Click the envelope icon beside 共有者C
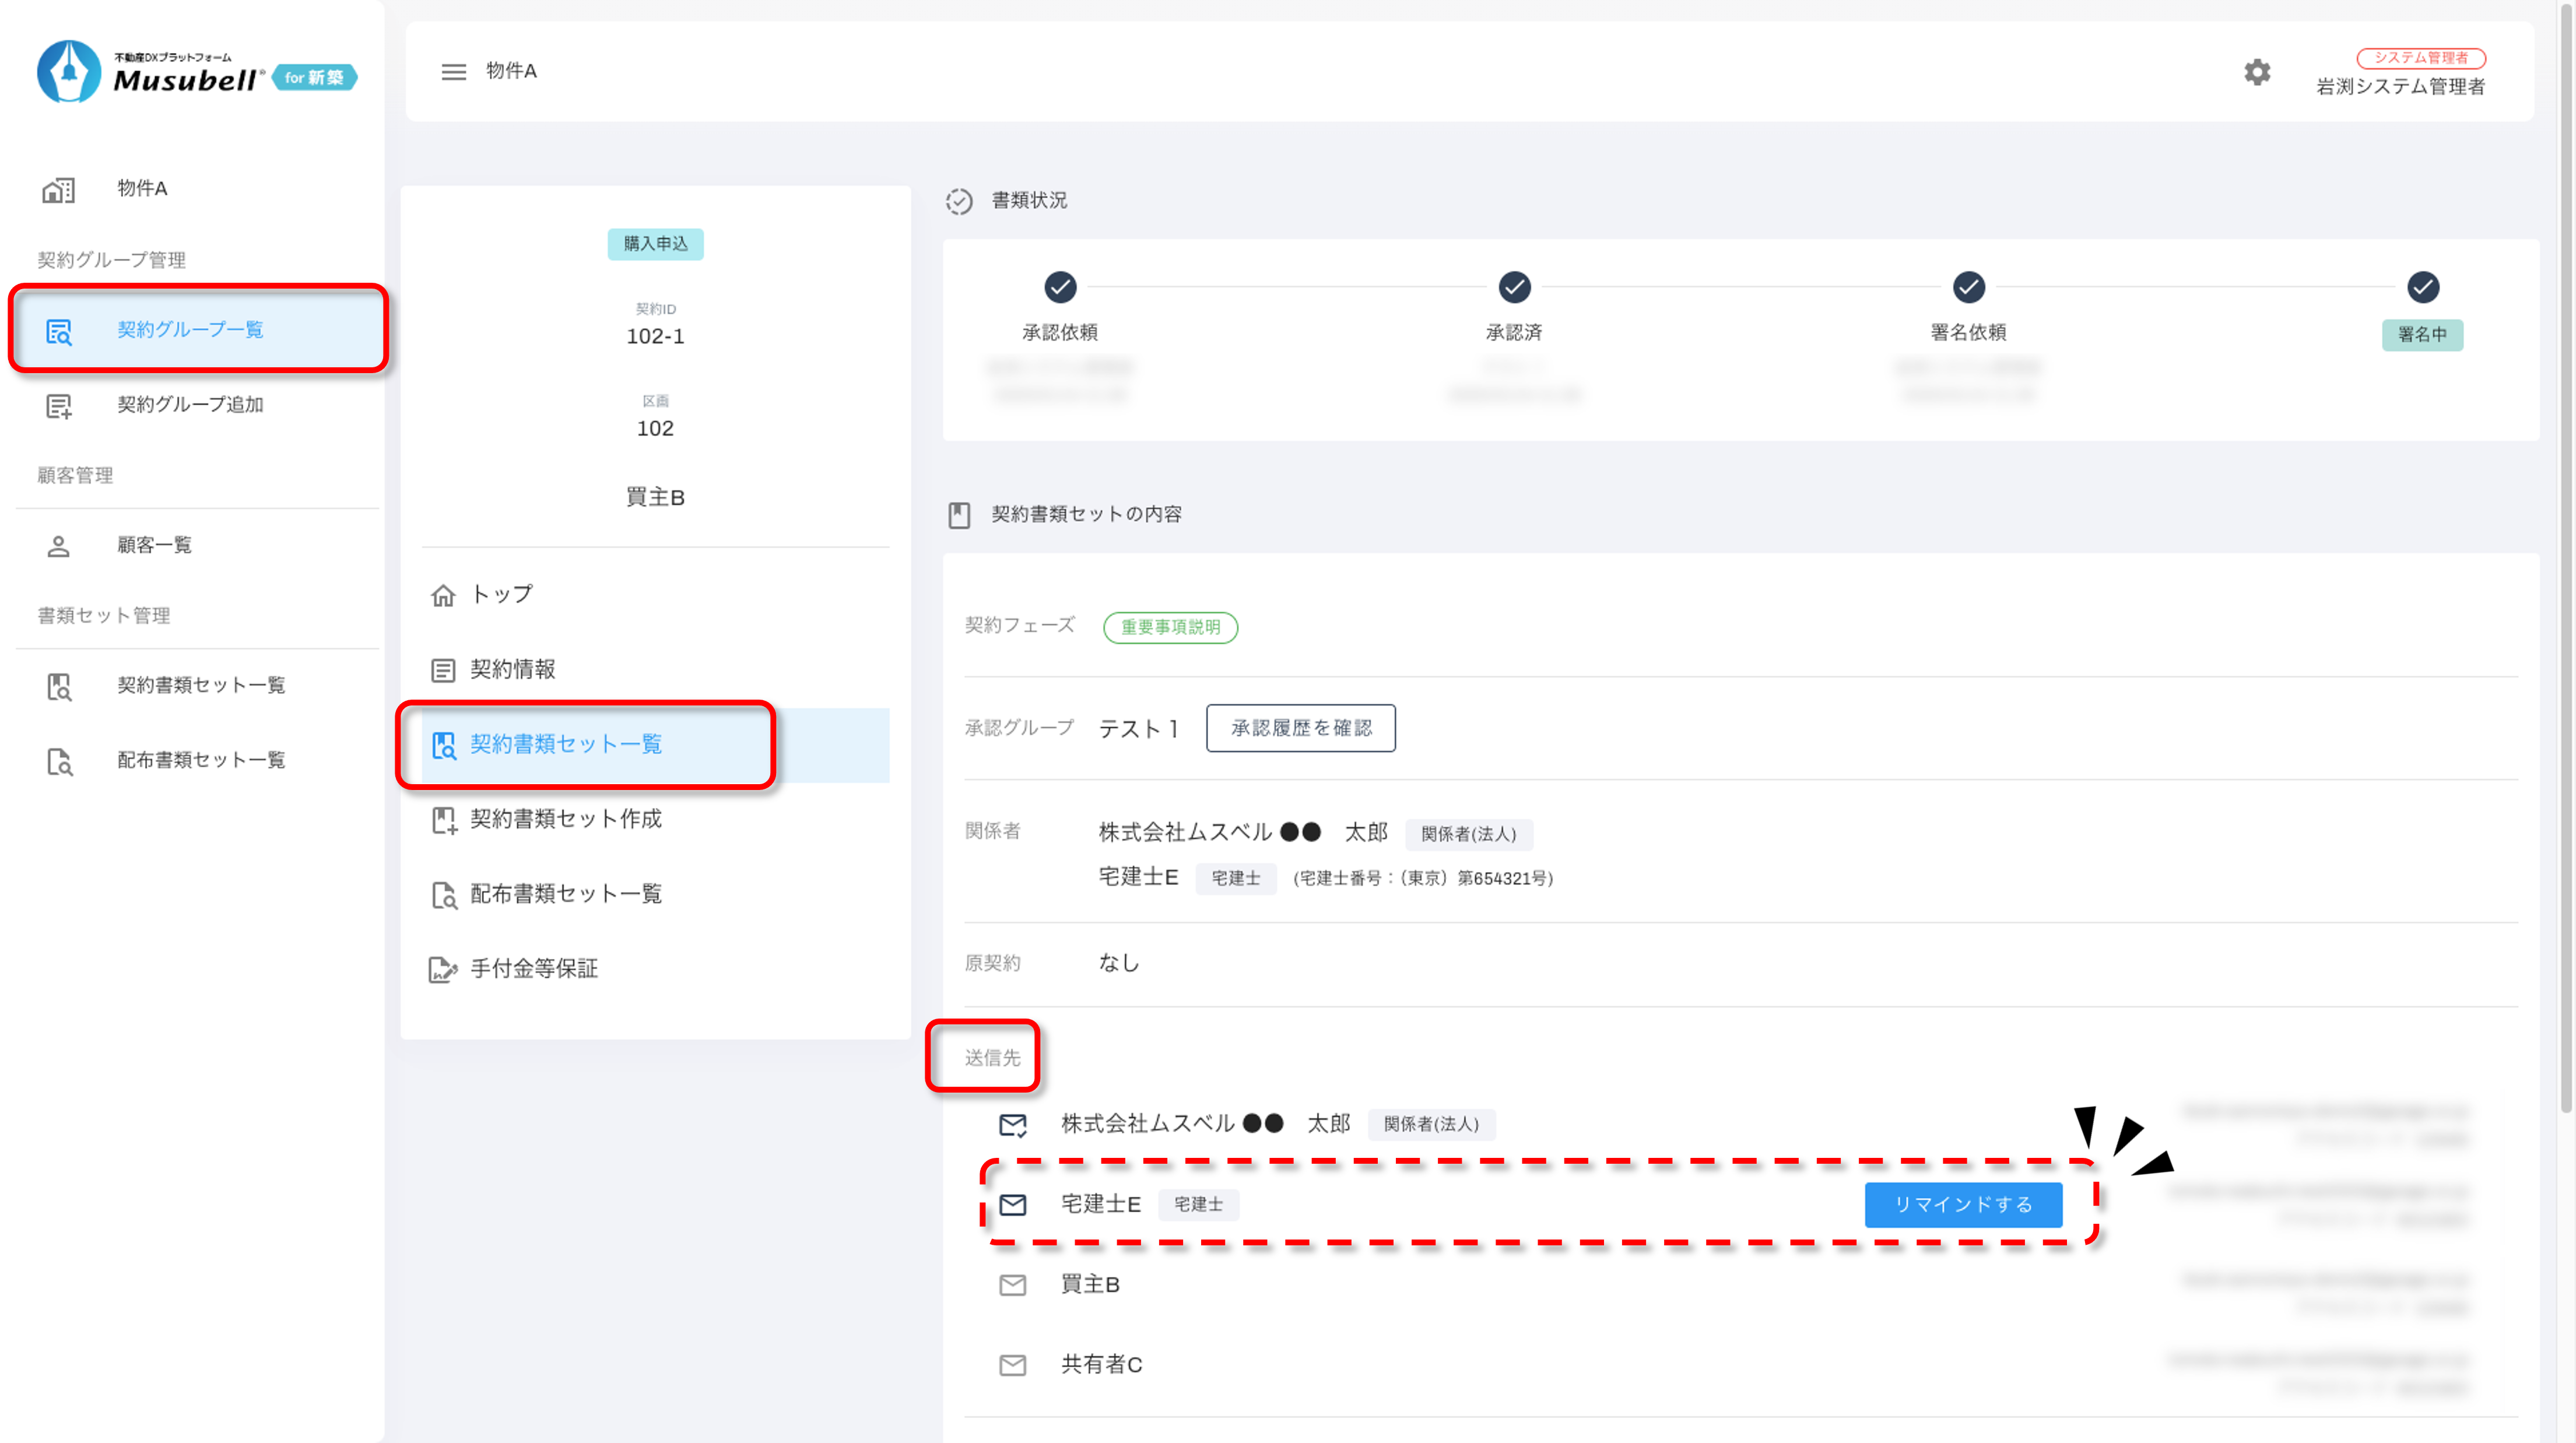The width and height of the screenshot is (2576, 1443). [x=1012, y=1364]
